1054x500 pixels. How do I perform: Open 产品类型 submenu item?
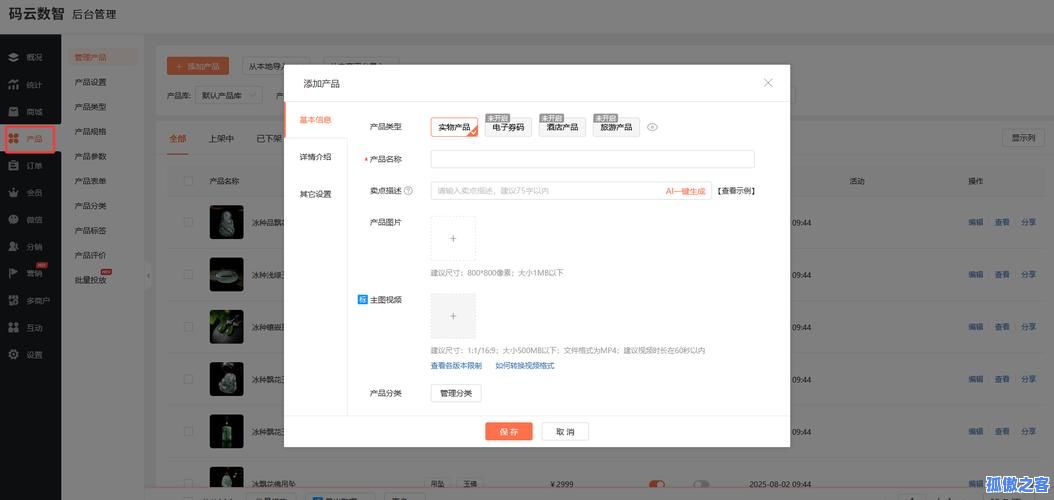91,107
